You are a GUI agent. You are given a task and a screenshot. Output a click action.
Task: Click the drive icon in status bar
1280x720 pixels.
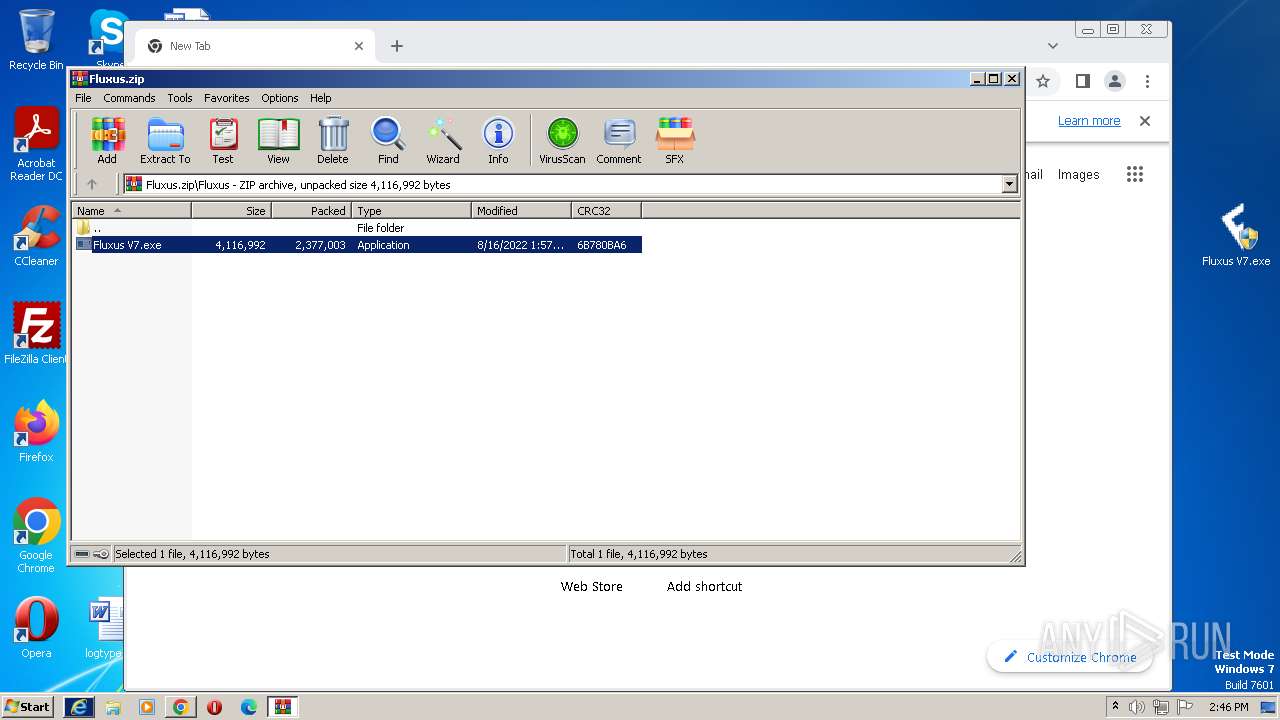tap(82, 554)
